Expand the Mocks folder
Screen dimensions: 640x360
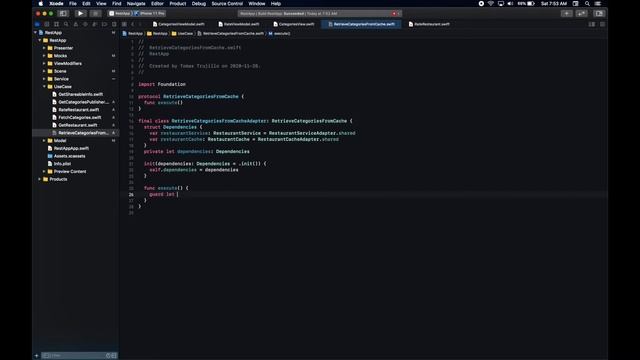click(44, 56)
